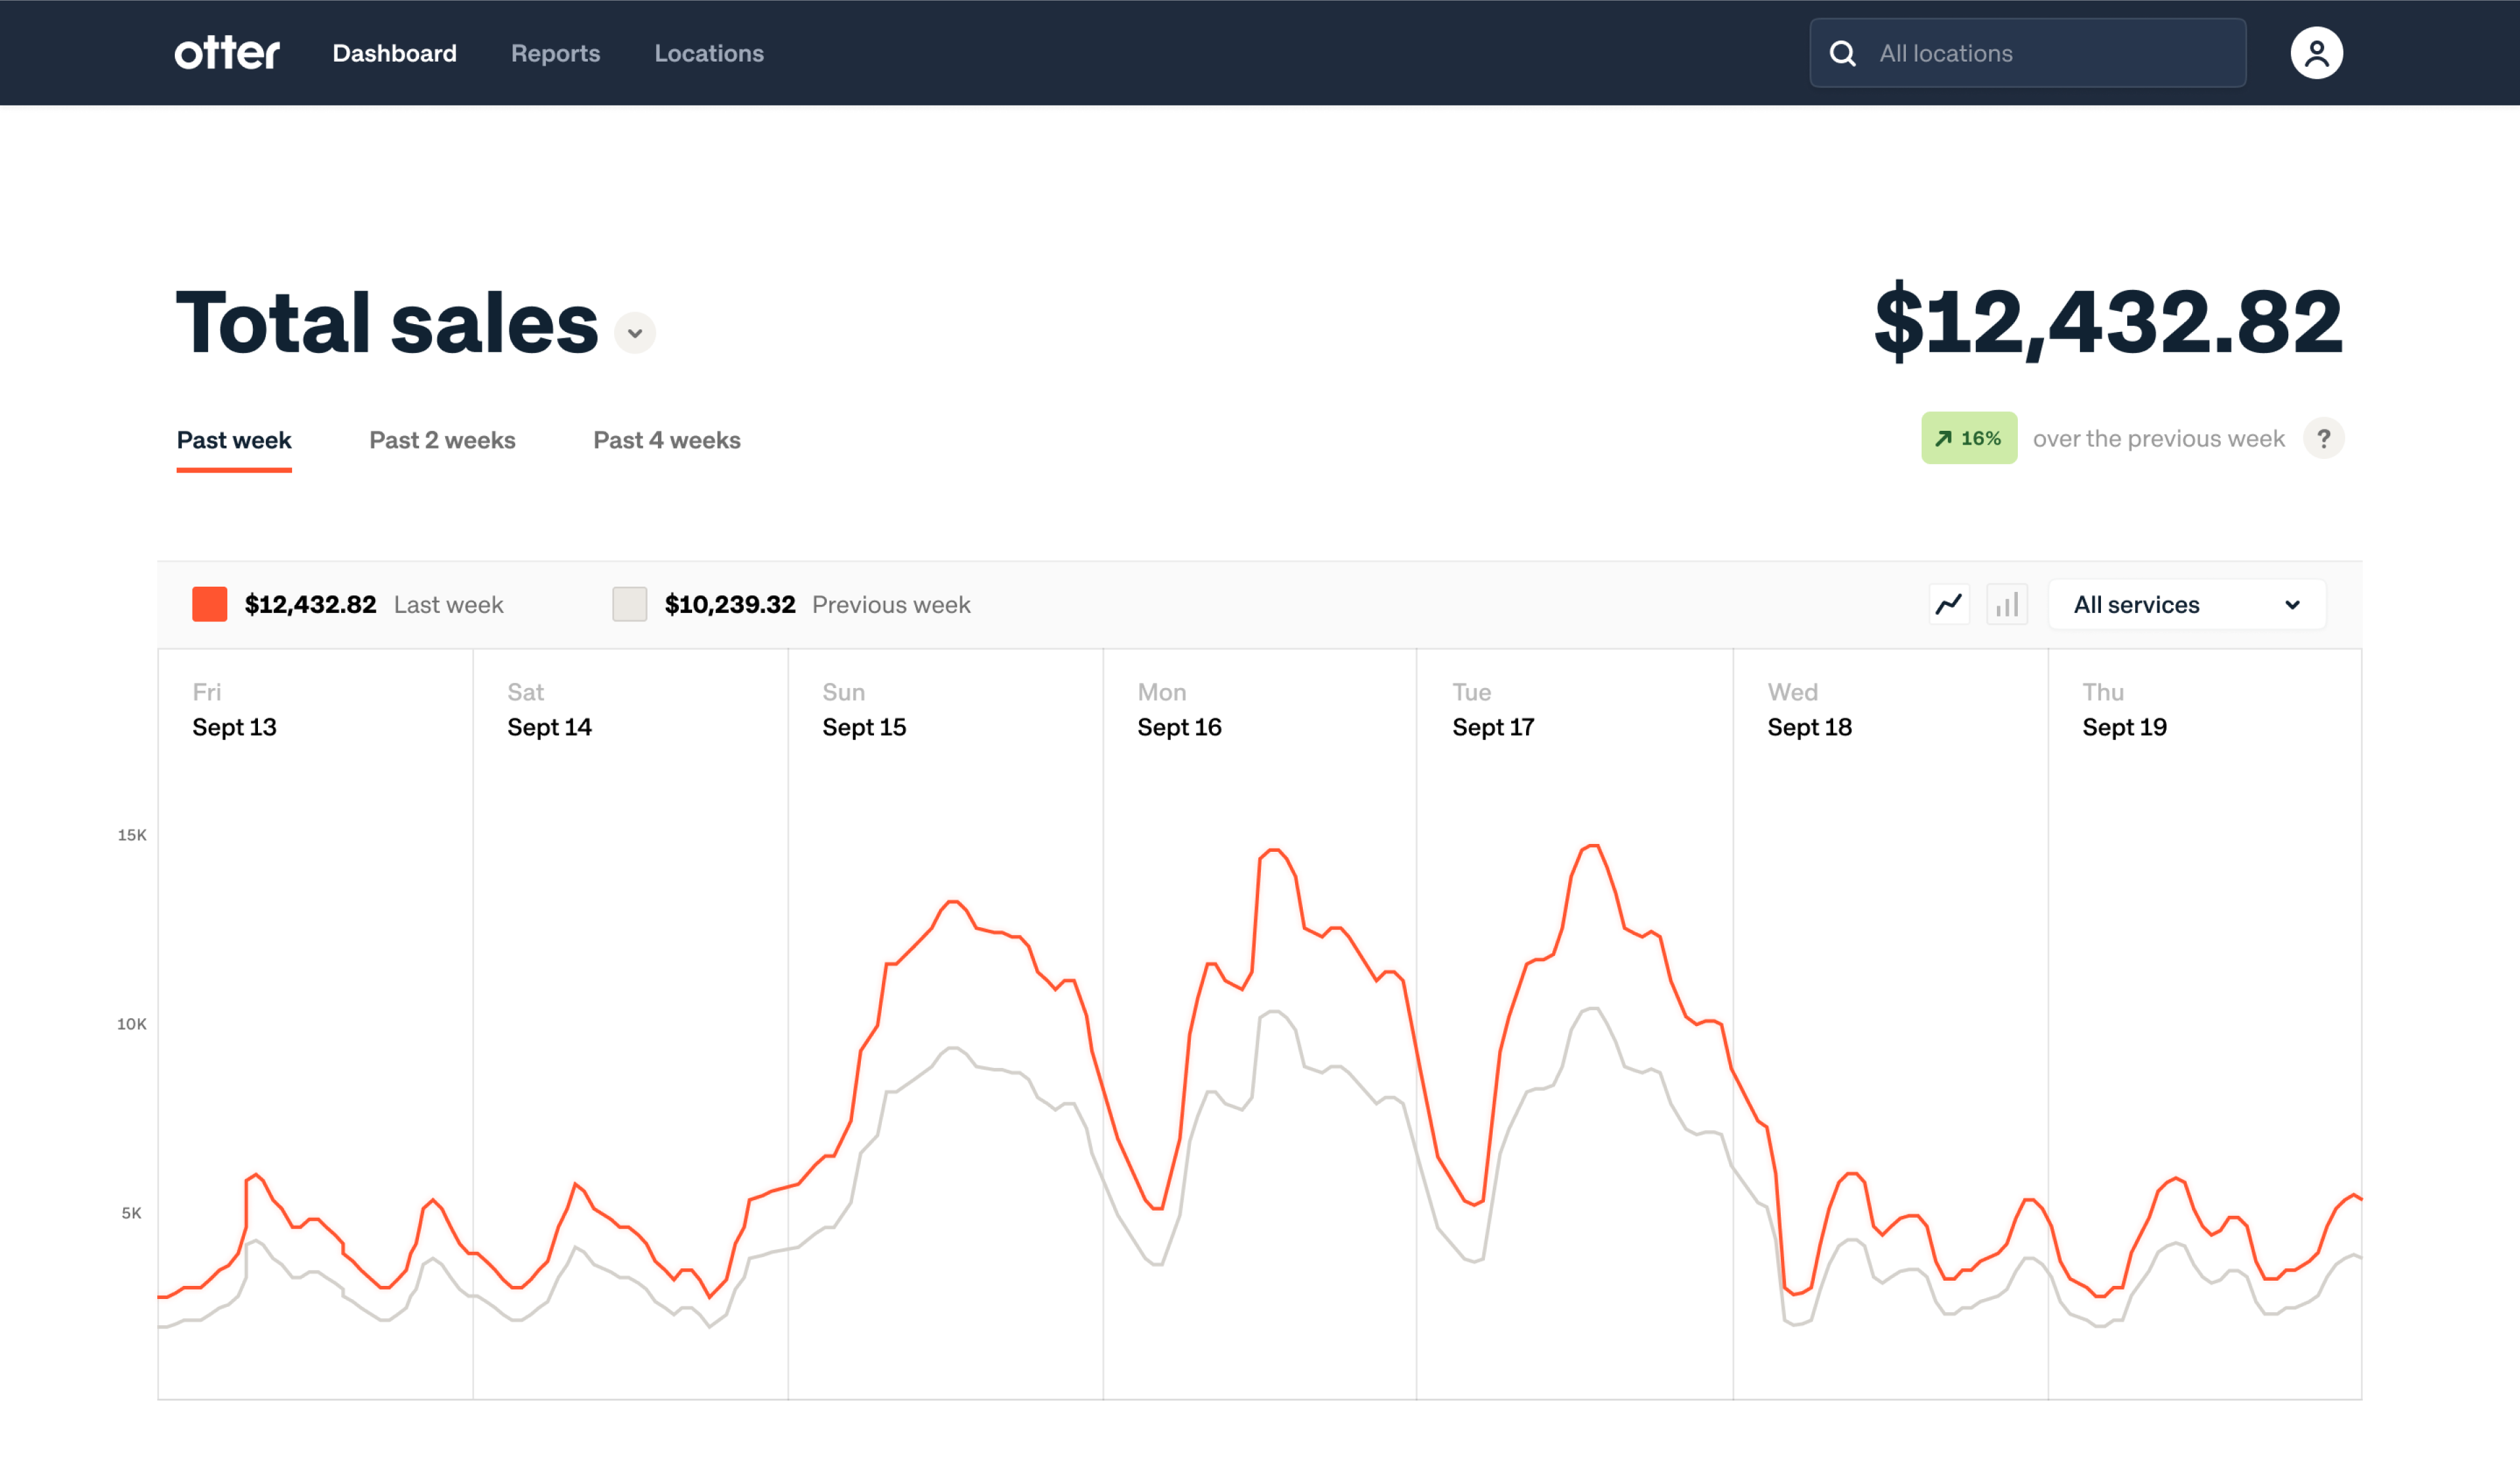Select the Past week tab

[x=234, y=440]
